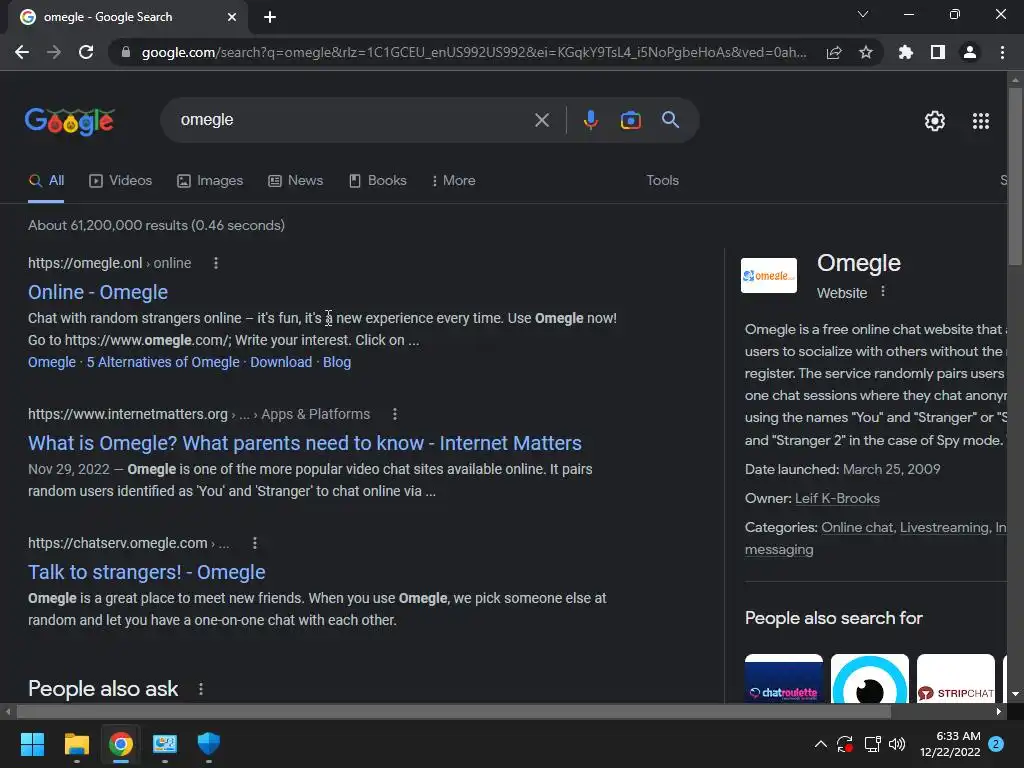Bookmark this page with the star icon
This screenshot has width=1024, height=768.
pyautogui.click(x=866, y=52)
